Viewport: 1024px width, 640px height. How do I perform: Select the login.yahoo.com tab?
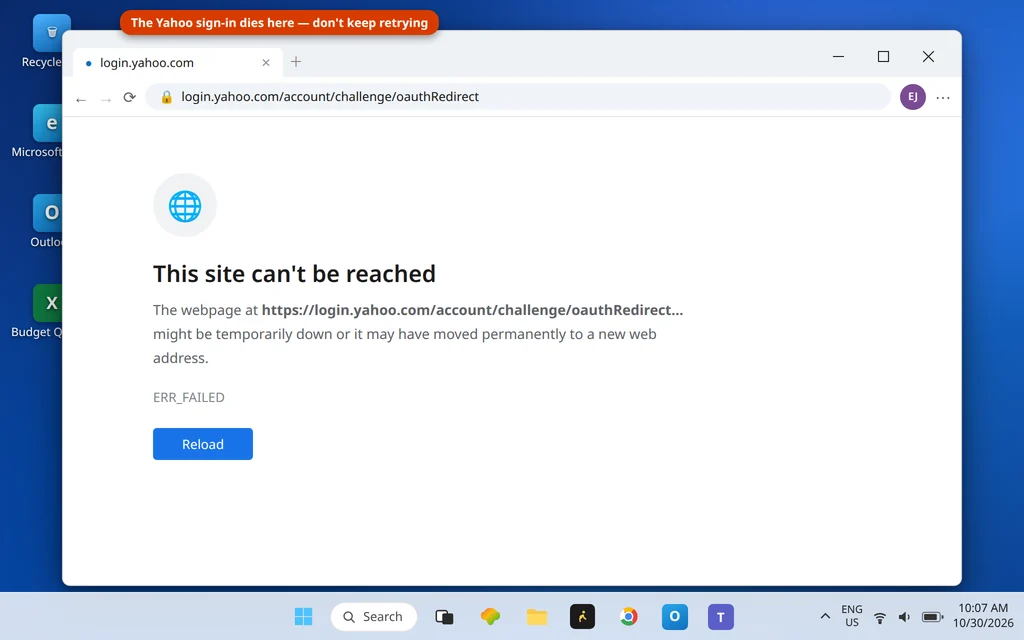click(178, 63)
